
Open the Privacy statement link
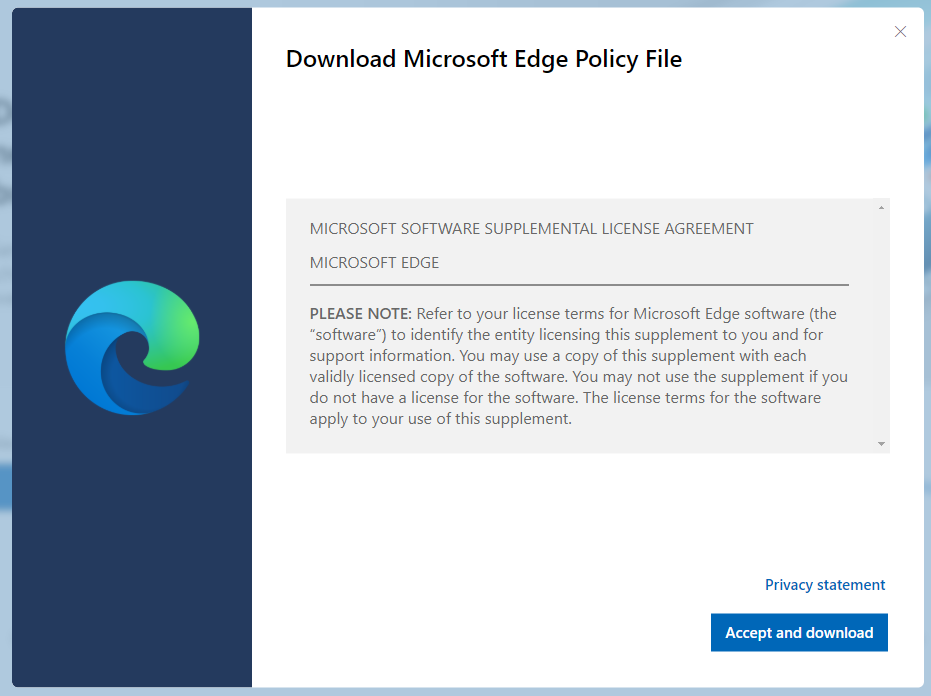click(x=825, y=585)
